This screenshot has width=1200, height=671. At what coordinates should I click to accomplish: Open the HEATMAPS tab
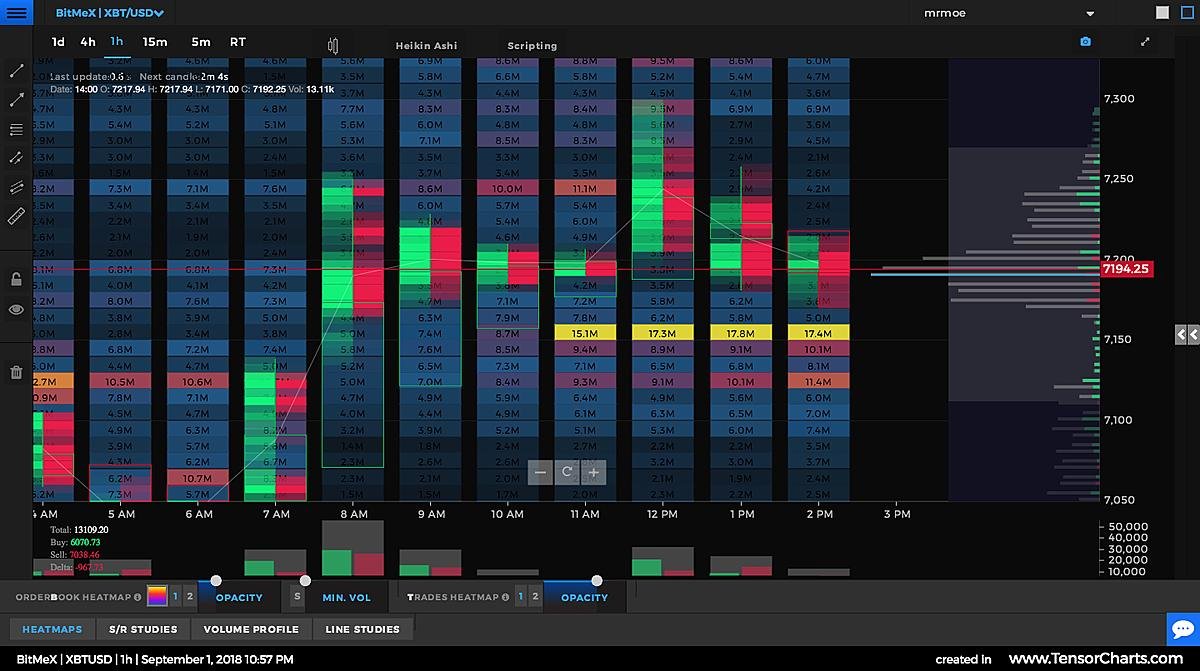[x=53, y=629]
